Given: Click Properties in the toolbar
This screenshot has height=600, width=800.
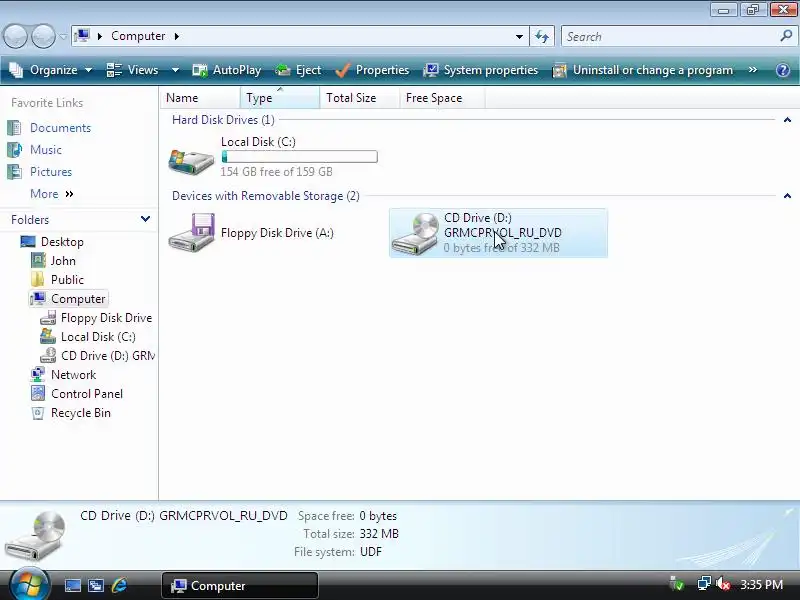Looking at the screenshot, I should click(x=372, y=70).
